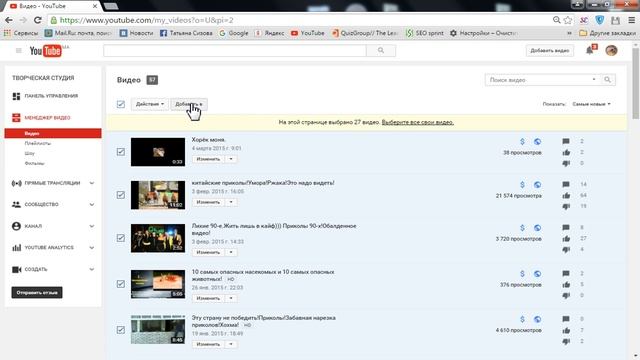The height and width of the screenshot is (360, 640).
Task: Click monetization dollar icon for Хорёк моня
Action: coord(522,141)
